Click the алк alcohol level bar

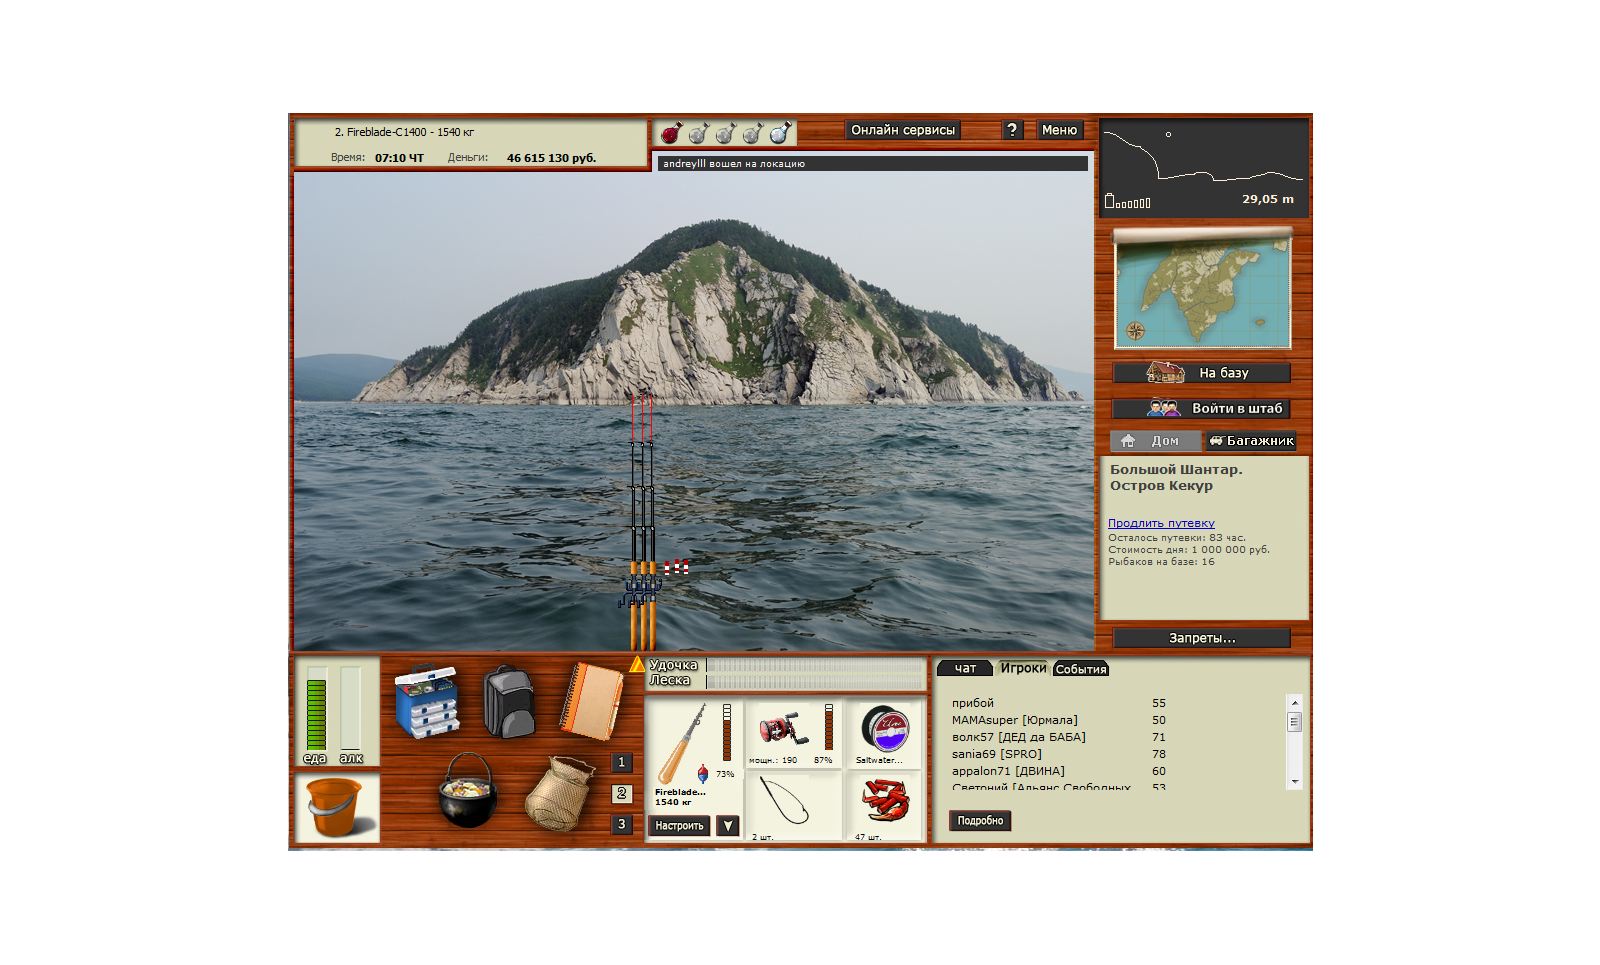pyautogui.click(x=350, y=708)
